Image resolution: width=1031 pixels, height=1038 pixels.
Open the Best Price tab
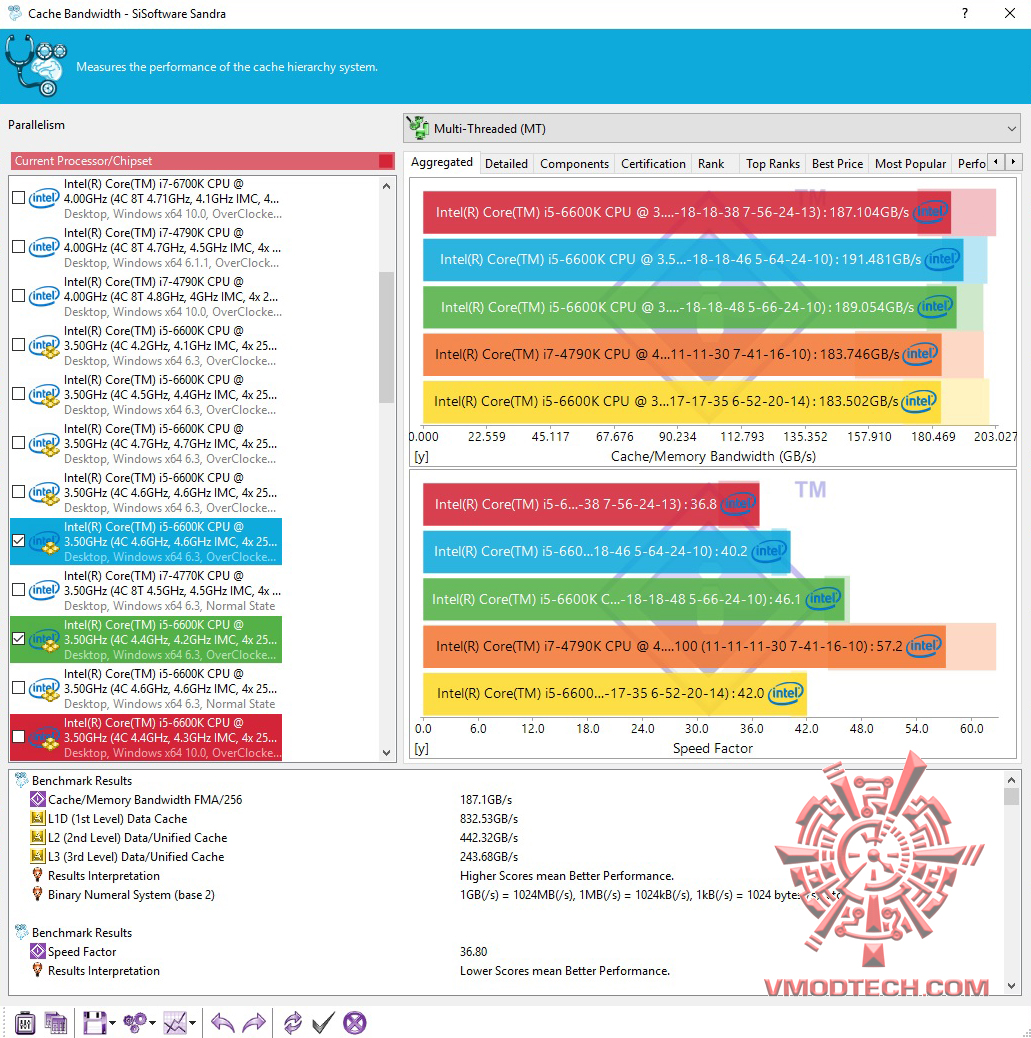837,164
